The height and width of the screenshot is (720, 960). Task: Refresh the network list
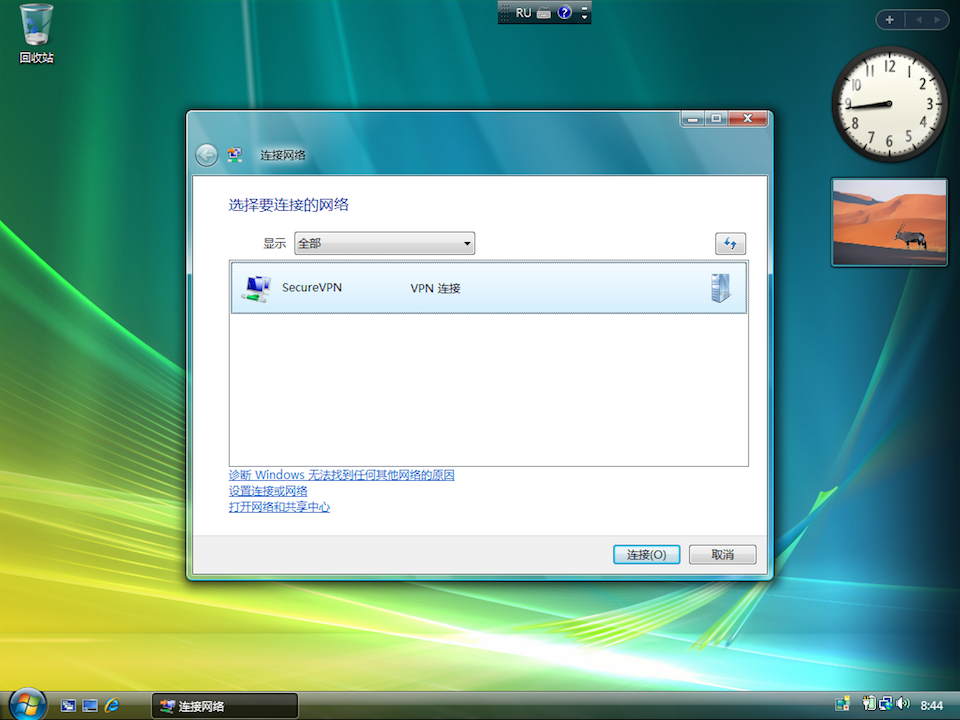pyautogui.click(x=730, y=243)
